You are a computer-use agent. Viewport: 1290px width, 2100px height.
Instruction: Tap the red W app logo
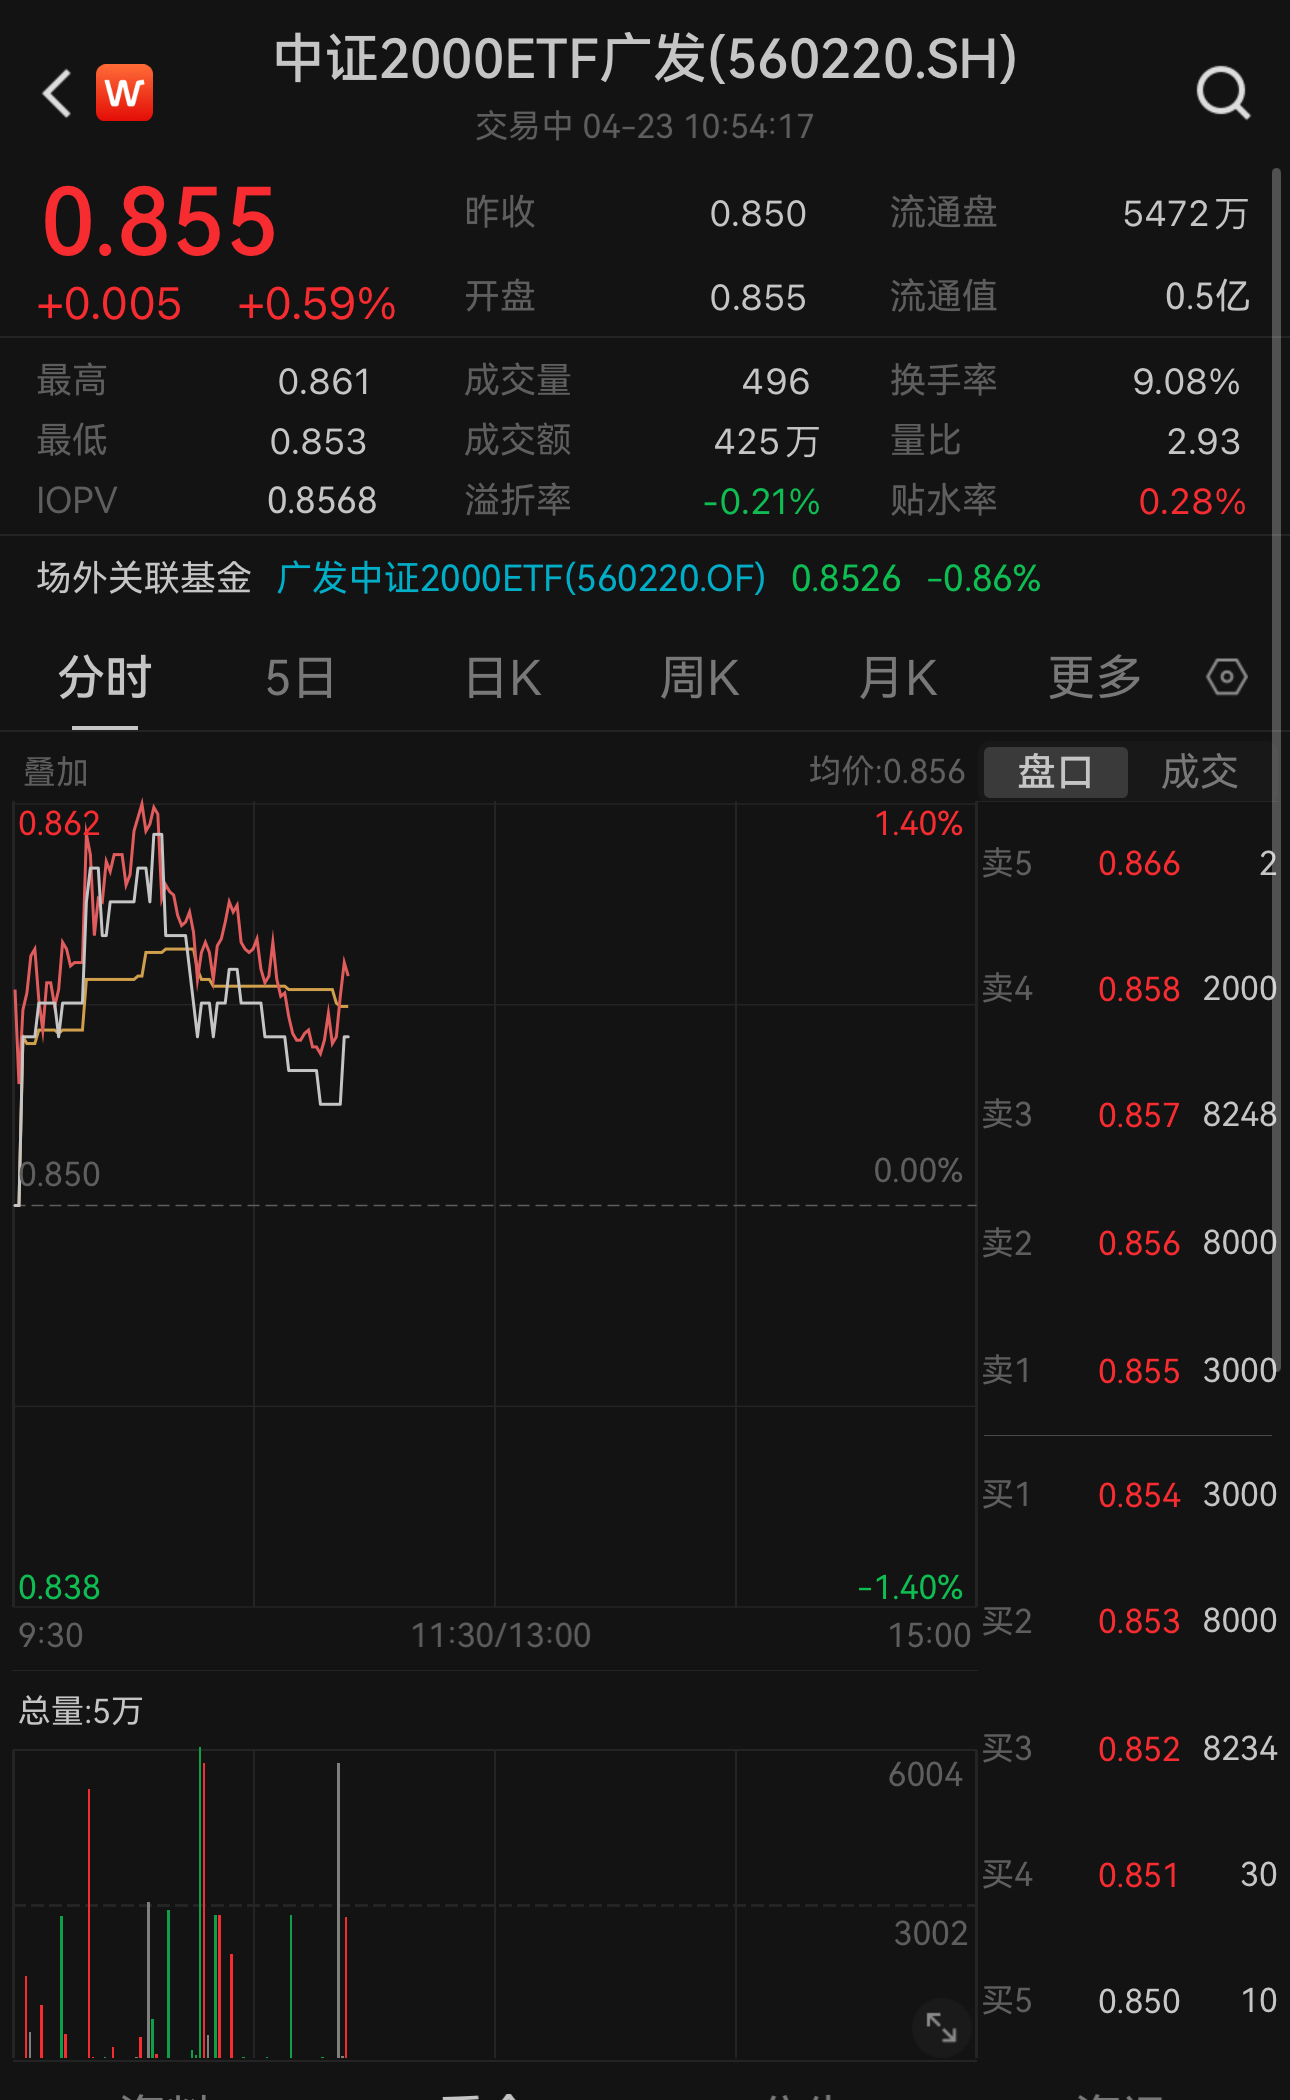click(124, 93)
